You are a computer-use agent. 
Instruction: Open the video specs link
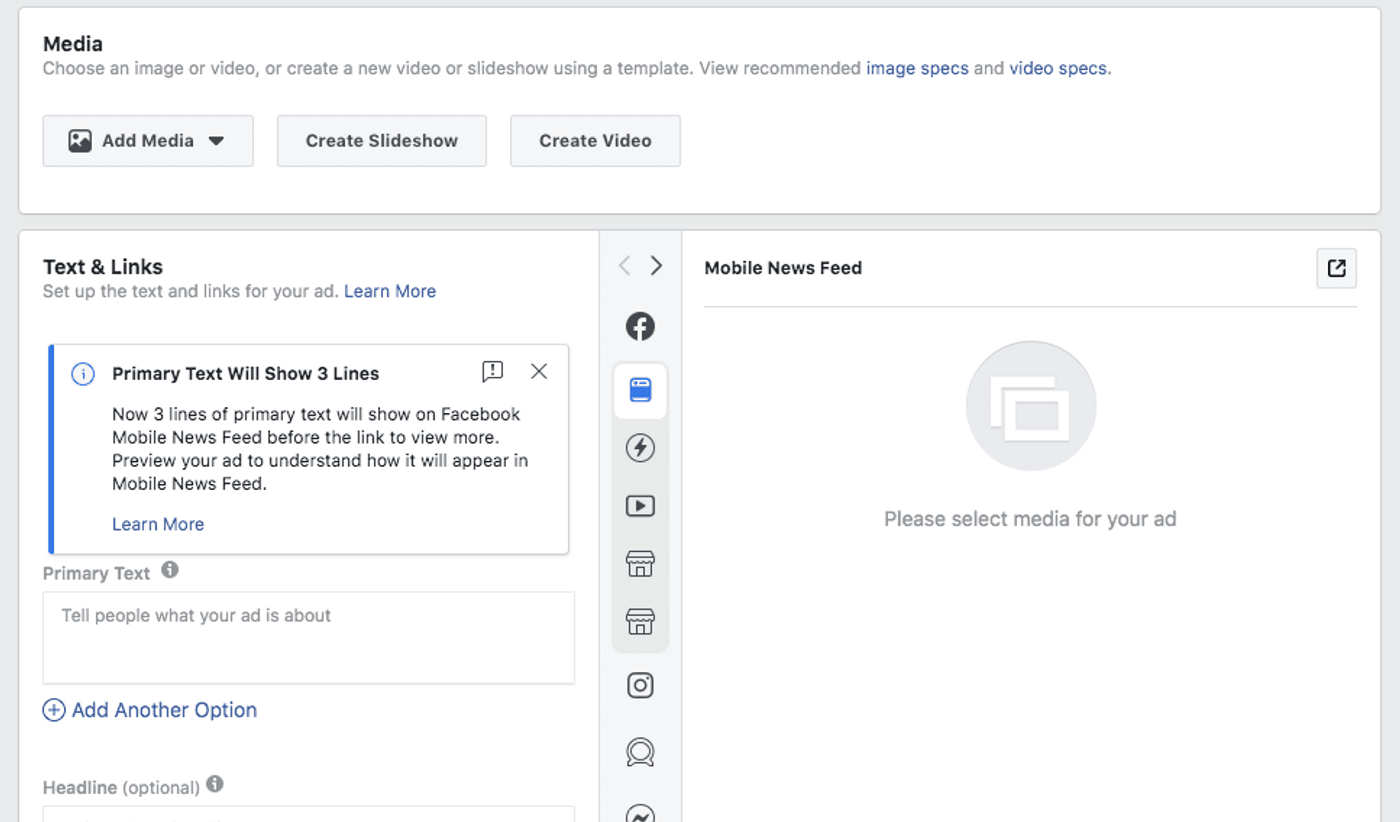[x=1058, y=68]
